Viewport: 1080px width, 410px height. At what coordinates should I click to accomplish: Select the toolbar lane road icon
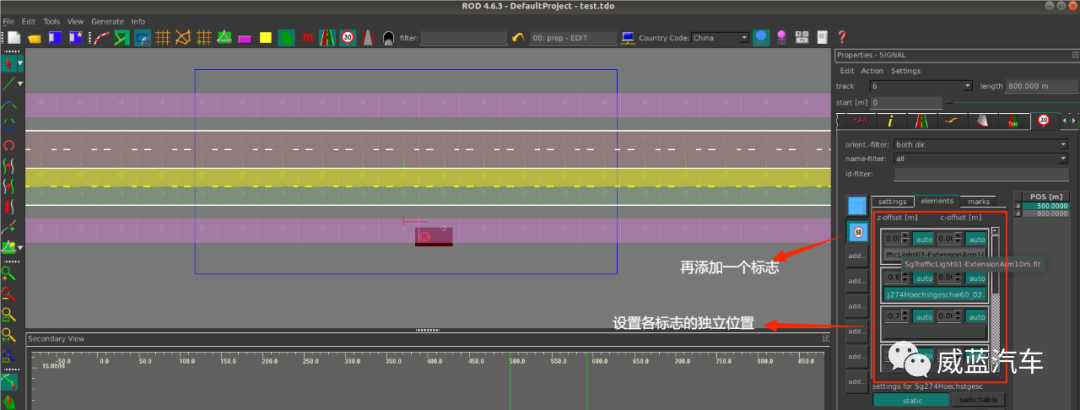327,38
